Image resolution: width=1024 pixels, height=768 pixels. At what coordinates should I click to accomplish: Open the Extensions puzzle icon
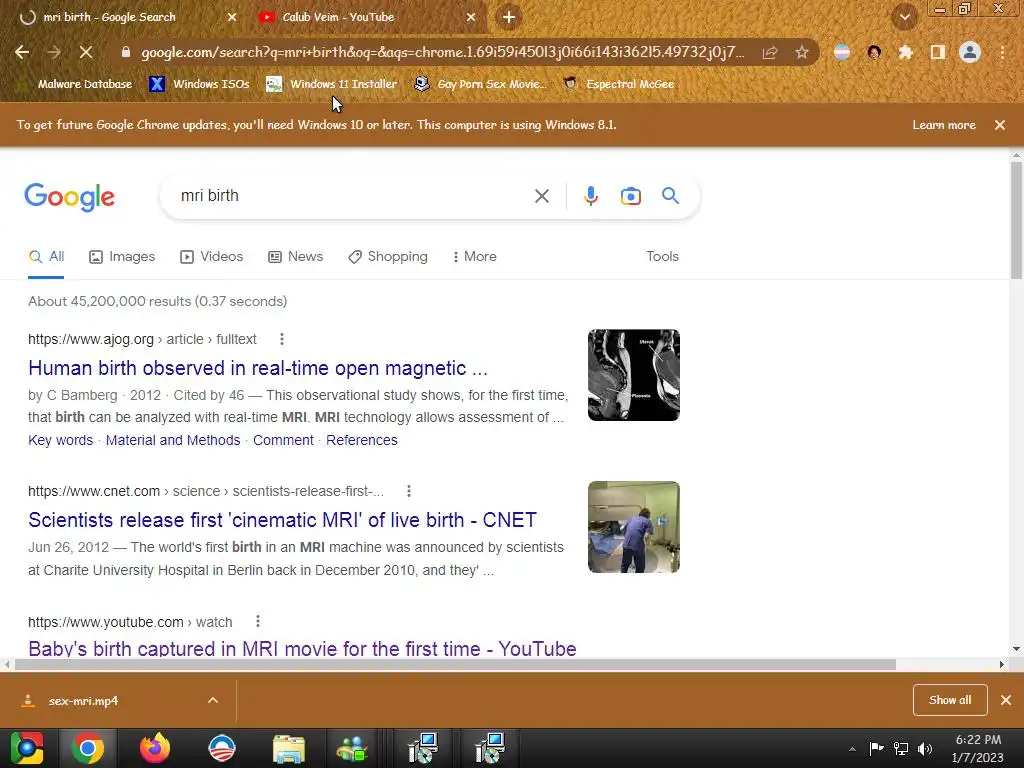coord(905,52)
